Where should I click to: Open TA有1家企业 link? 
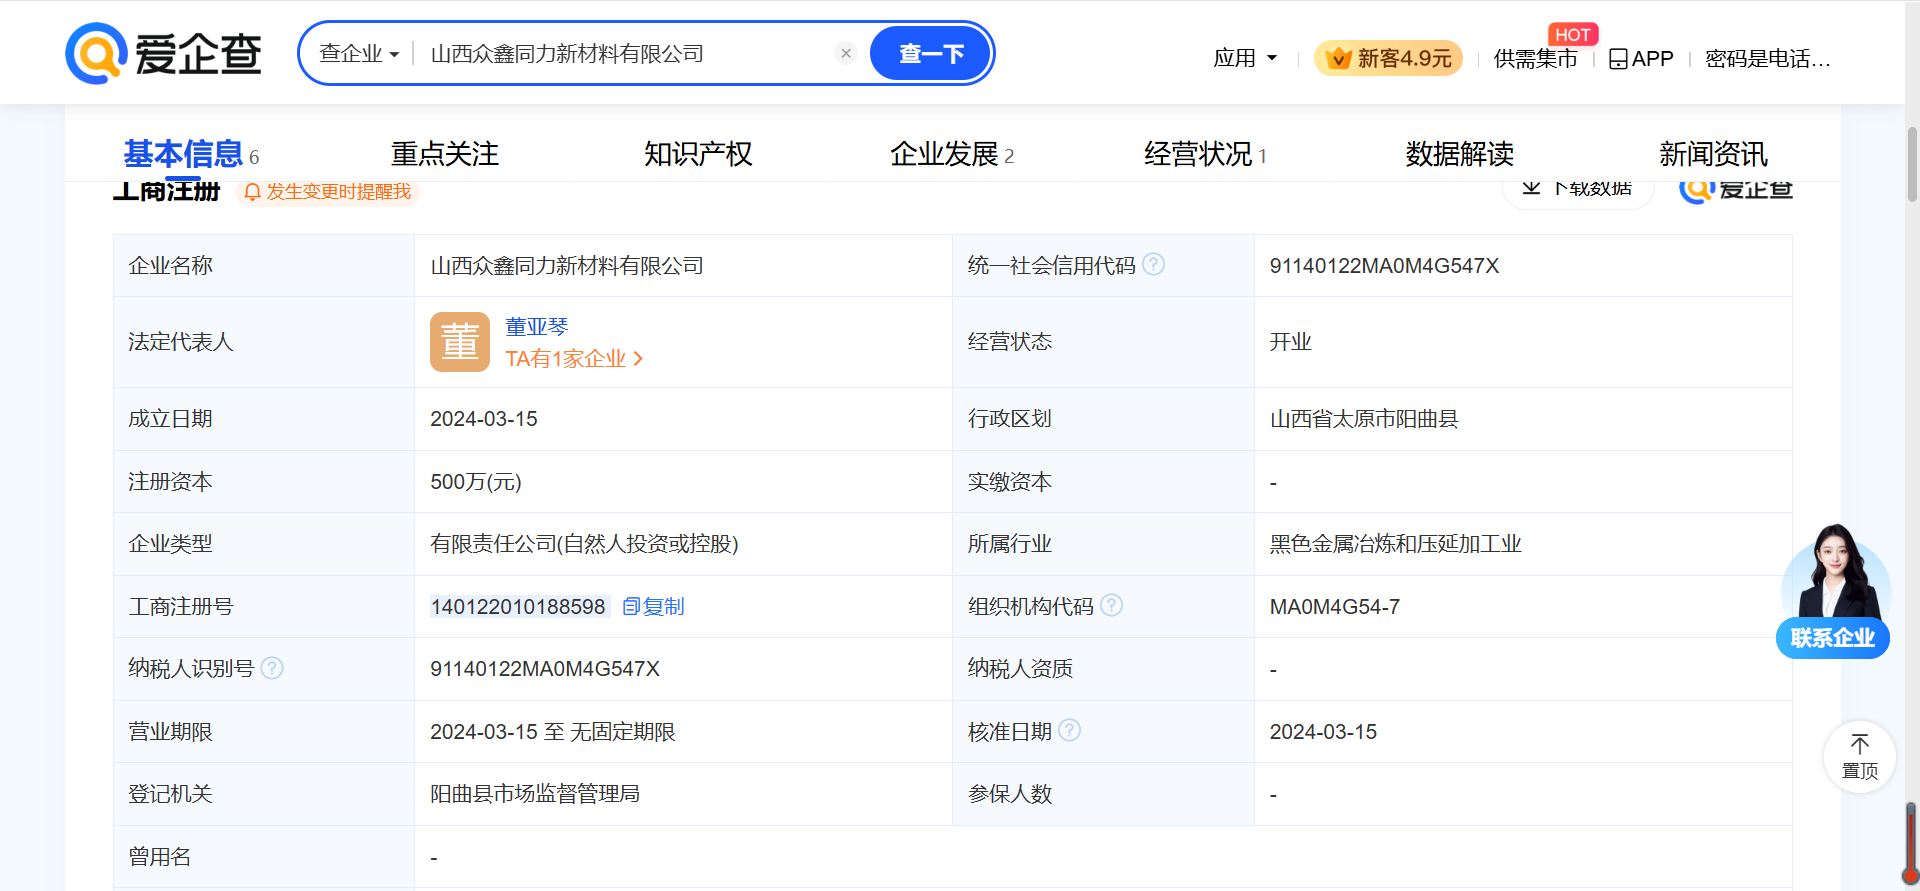point(574,358)
